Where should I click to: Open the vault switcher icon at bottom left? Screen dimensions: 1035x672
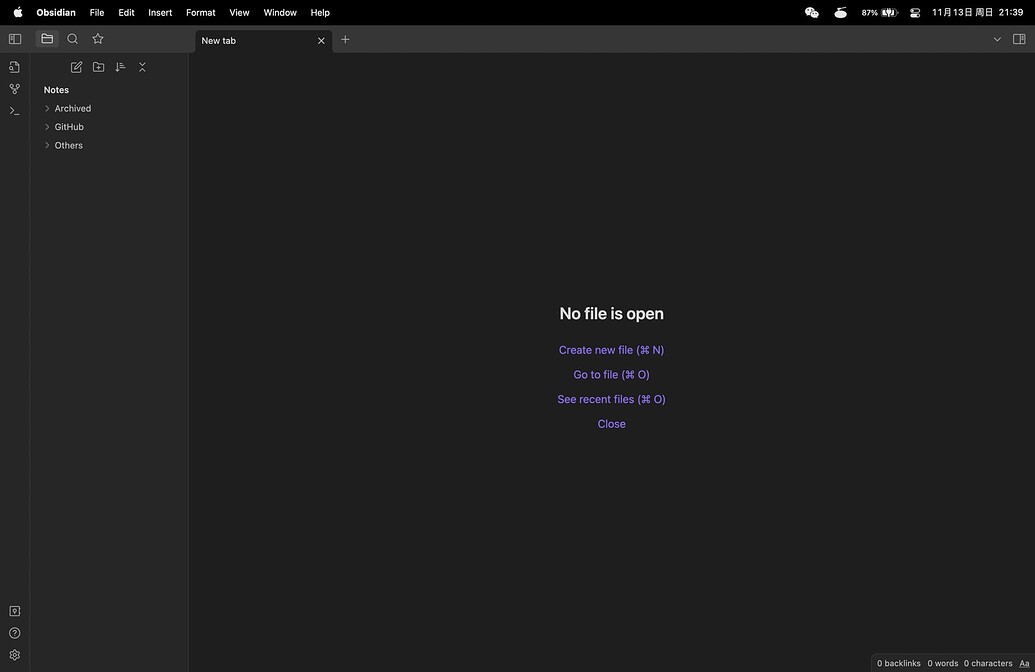[x=14, y=610]
